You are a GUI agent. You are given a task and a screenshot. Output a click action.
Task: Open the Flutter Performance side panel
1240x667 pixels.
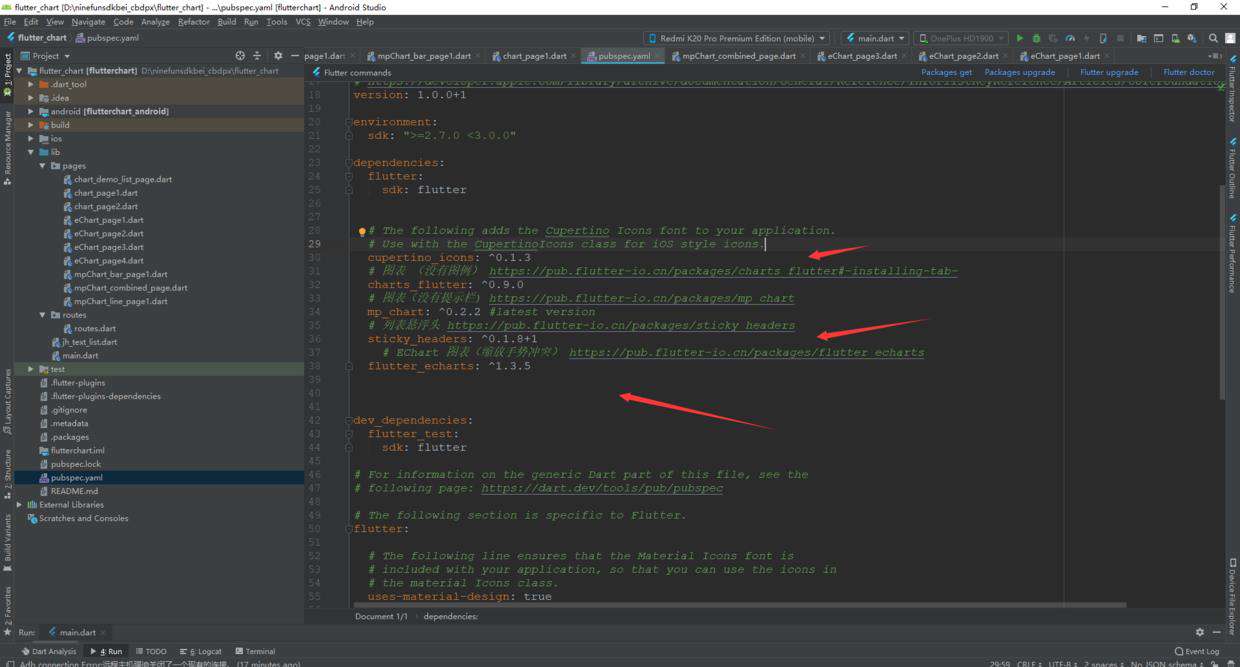tap(1232, 253)
